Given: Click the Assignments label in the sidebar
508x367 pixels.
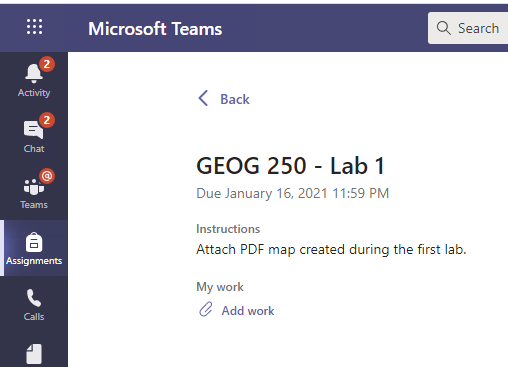Looking at the screenshot, I should 34,261.
